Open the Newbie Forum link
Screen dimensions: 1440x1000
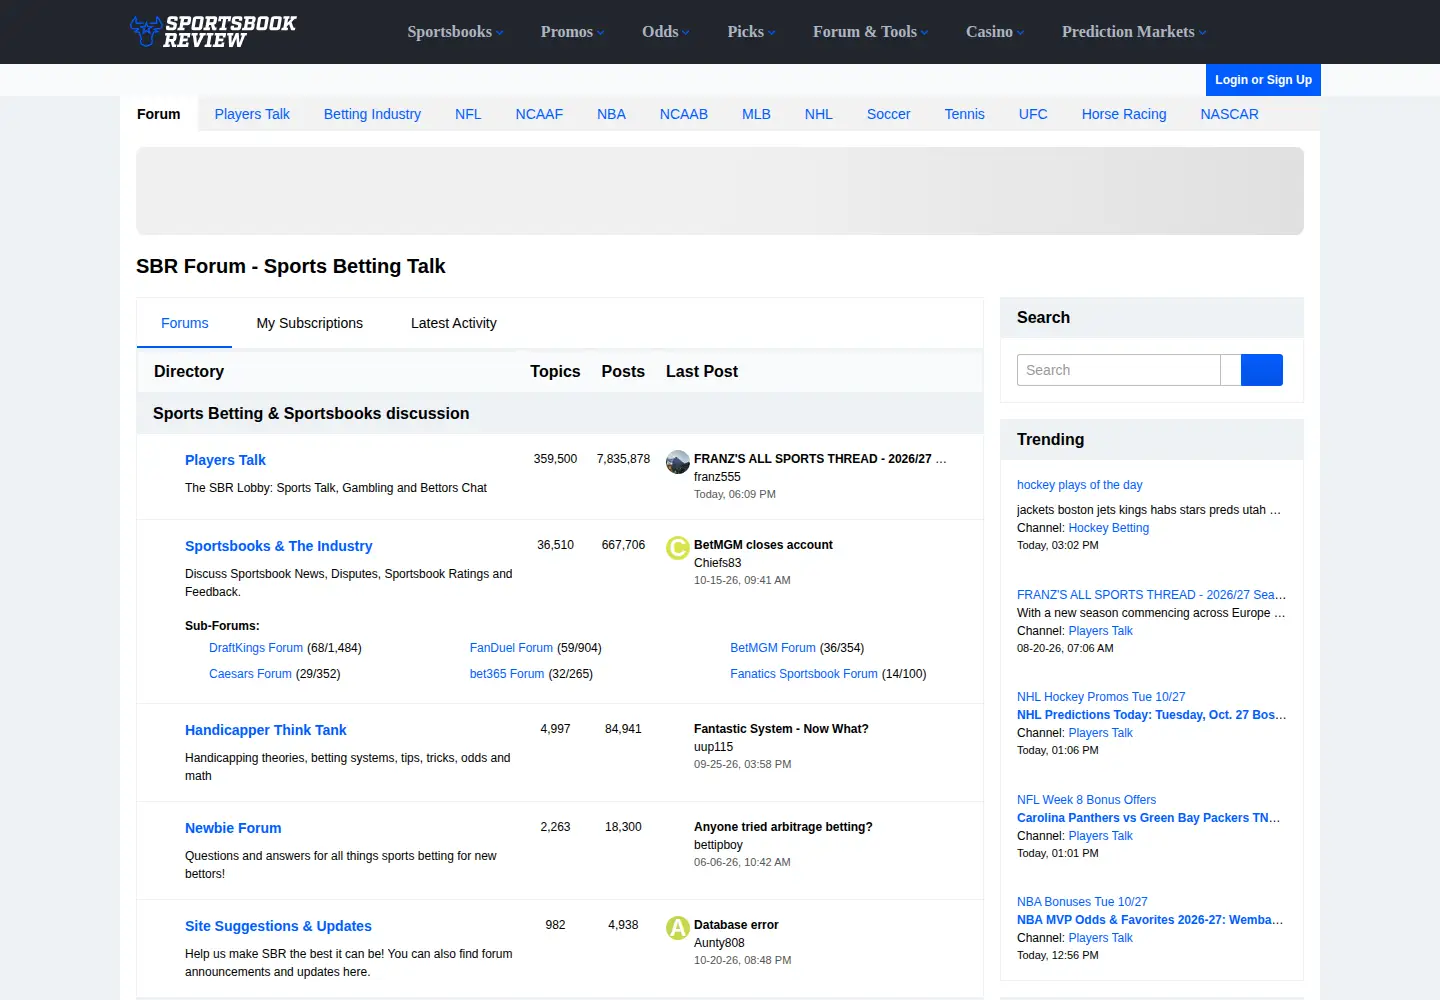[233, 828]
